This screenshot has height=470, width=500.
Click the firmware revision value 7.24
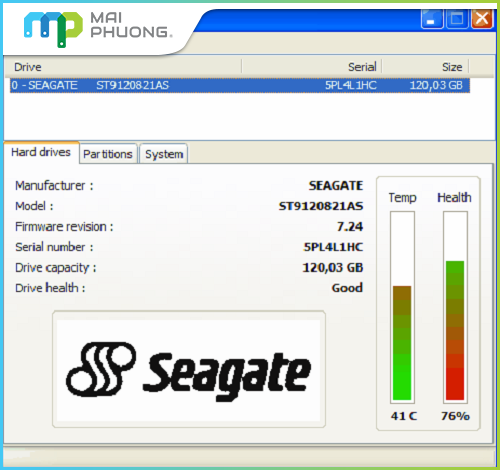(350, 227)
